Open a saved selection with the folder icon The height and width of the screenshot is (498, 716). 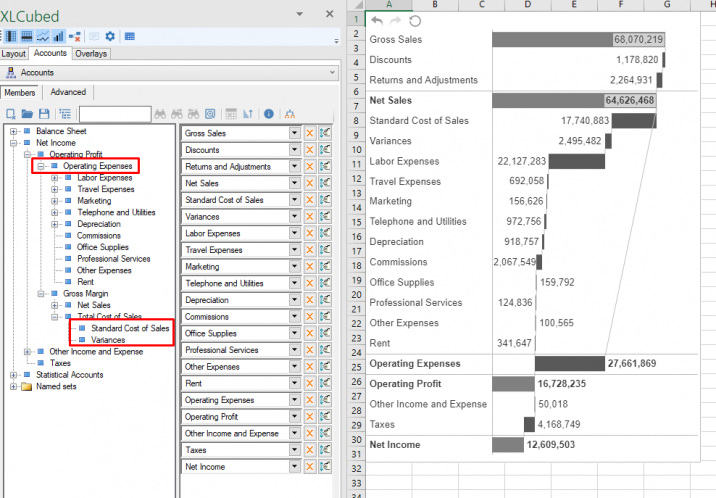[x=27, y=114]
